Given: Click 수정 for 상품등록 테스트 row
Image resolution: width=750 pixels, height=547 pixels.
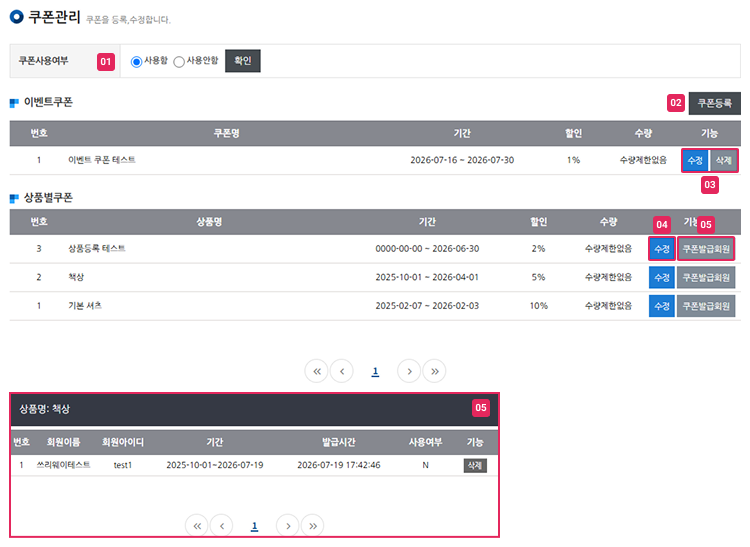Looking at the screenshot, I should pos(662,249).
